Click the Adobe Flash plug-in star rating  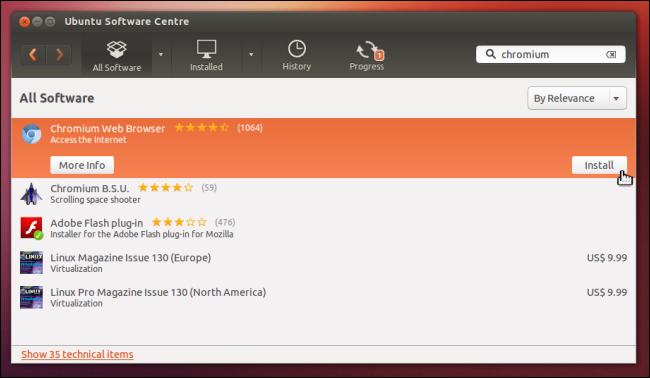179,222
